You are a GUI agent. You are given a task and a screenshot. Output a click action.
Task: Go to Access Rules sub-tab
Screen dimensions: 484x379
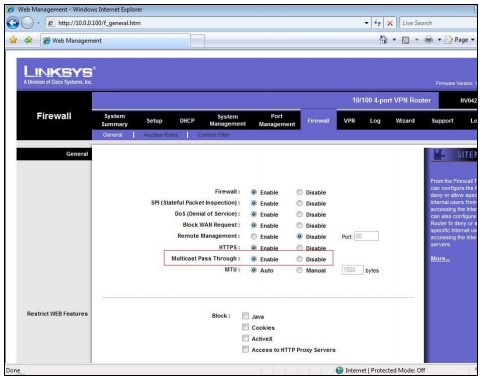(161, 135)
